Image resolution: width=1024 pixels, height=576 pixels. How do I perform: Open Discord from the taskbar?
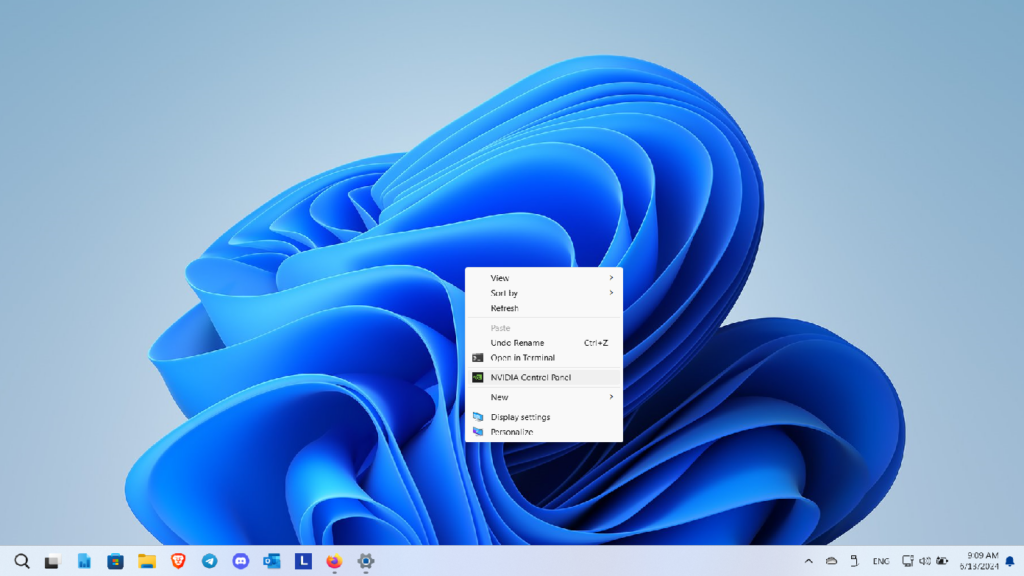(240, 561)
